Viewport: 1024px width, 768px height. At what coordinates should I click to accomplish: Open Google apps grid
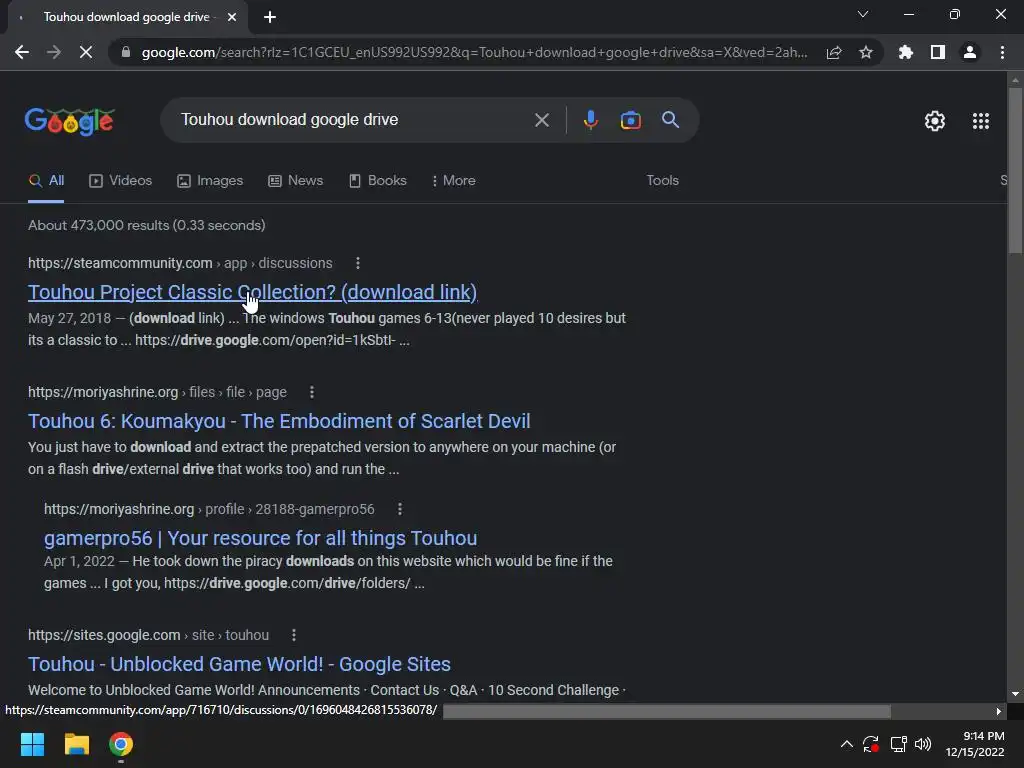pos(981,121)
